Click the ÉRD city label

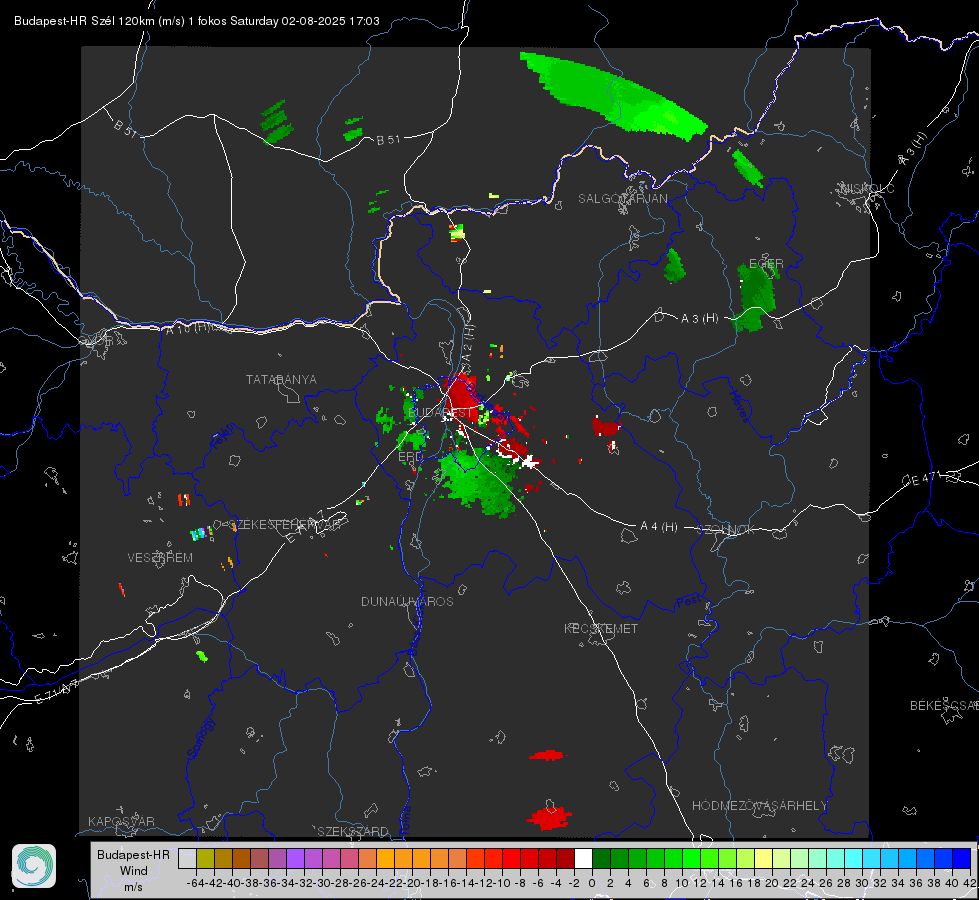click(x=410, y=457)
